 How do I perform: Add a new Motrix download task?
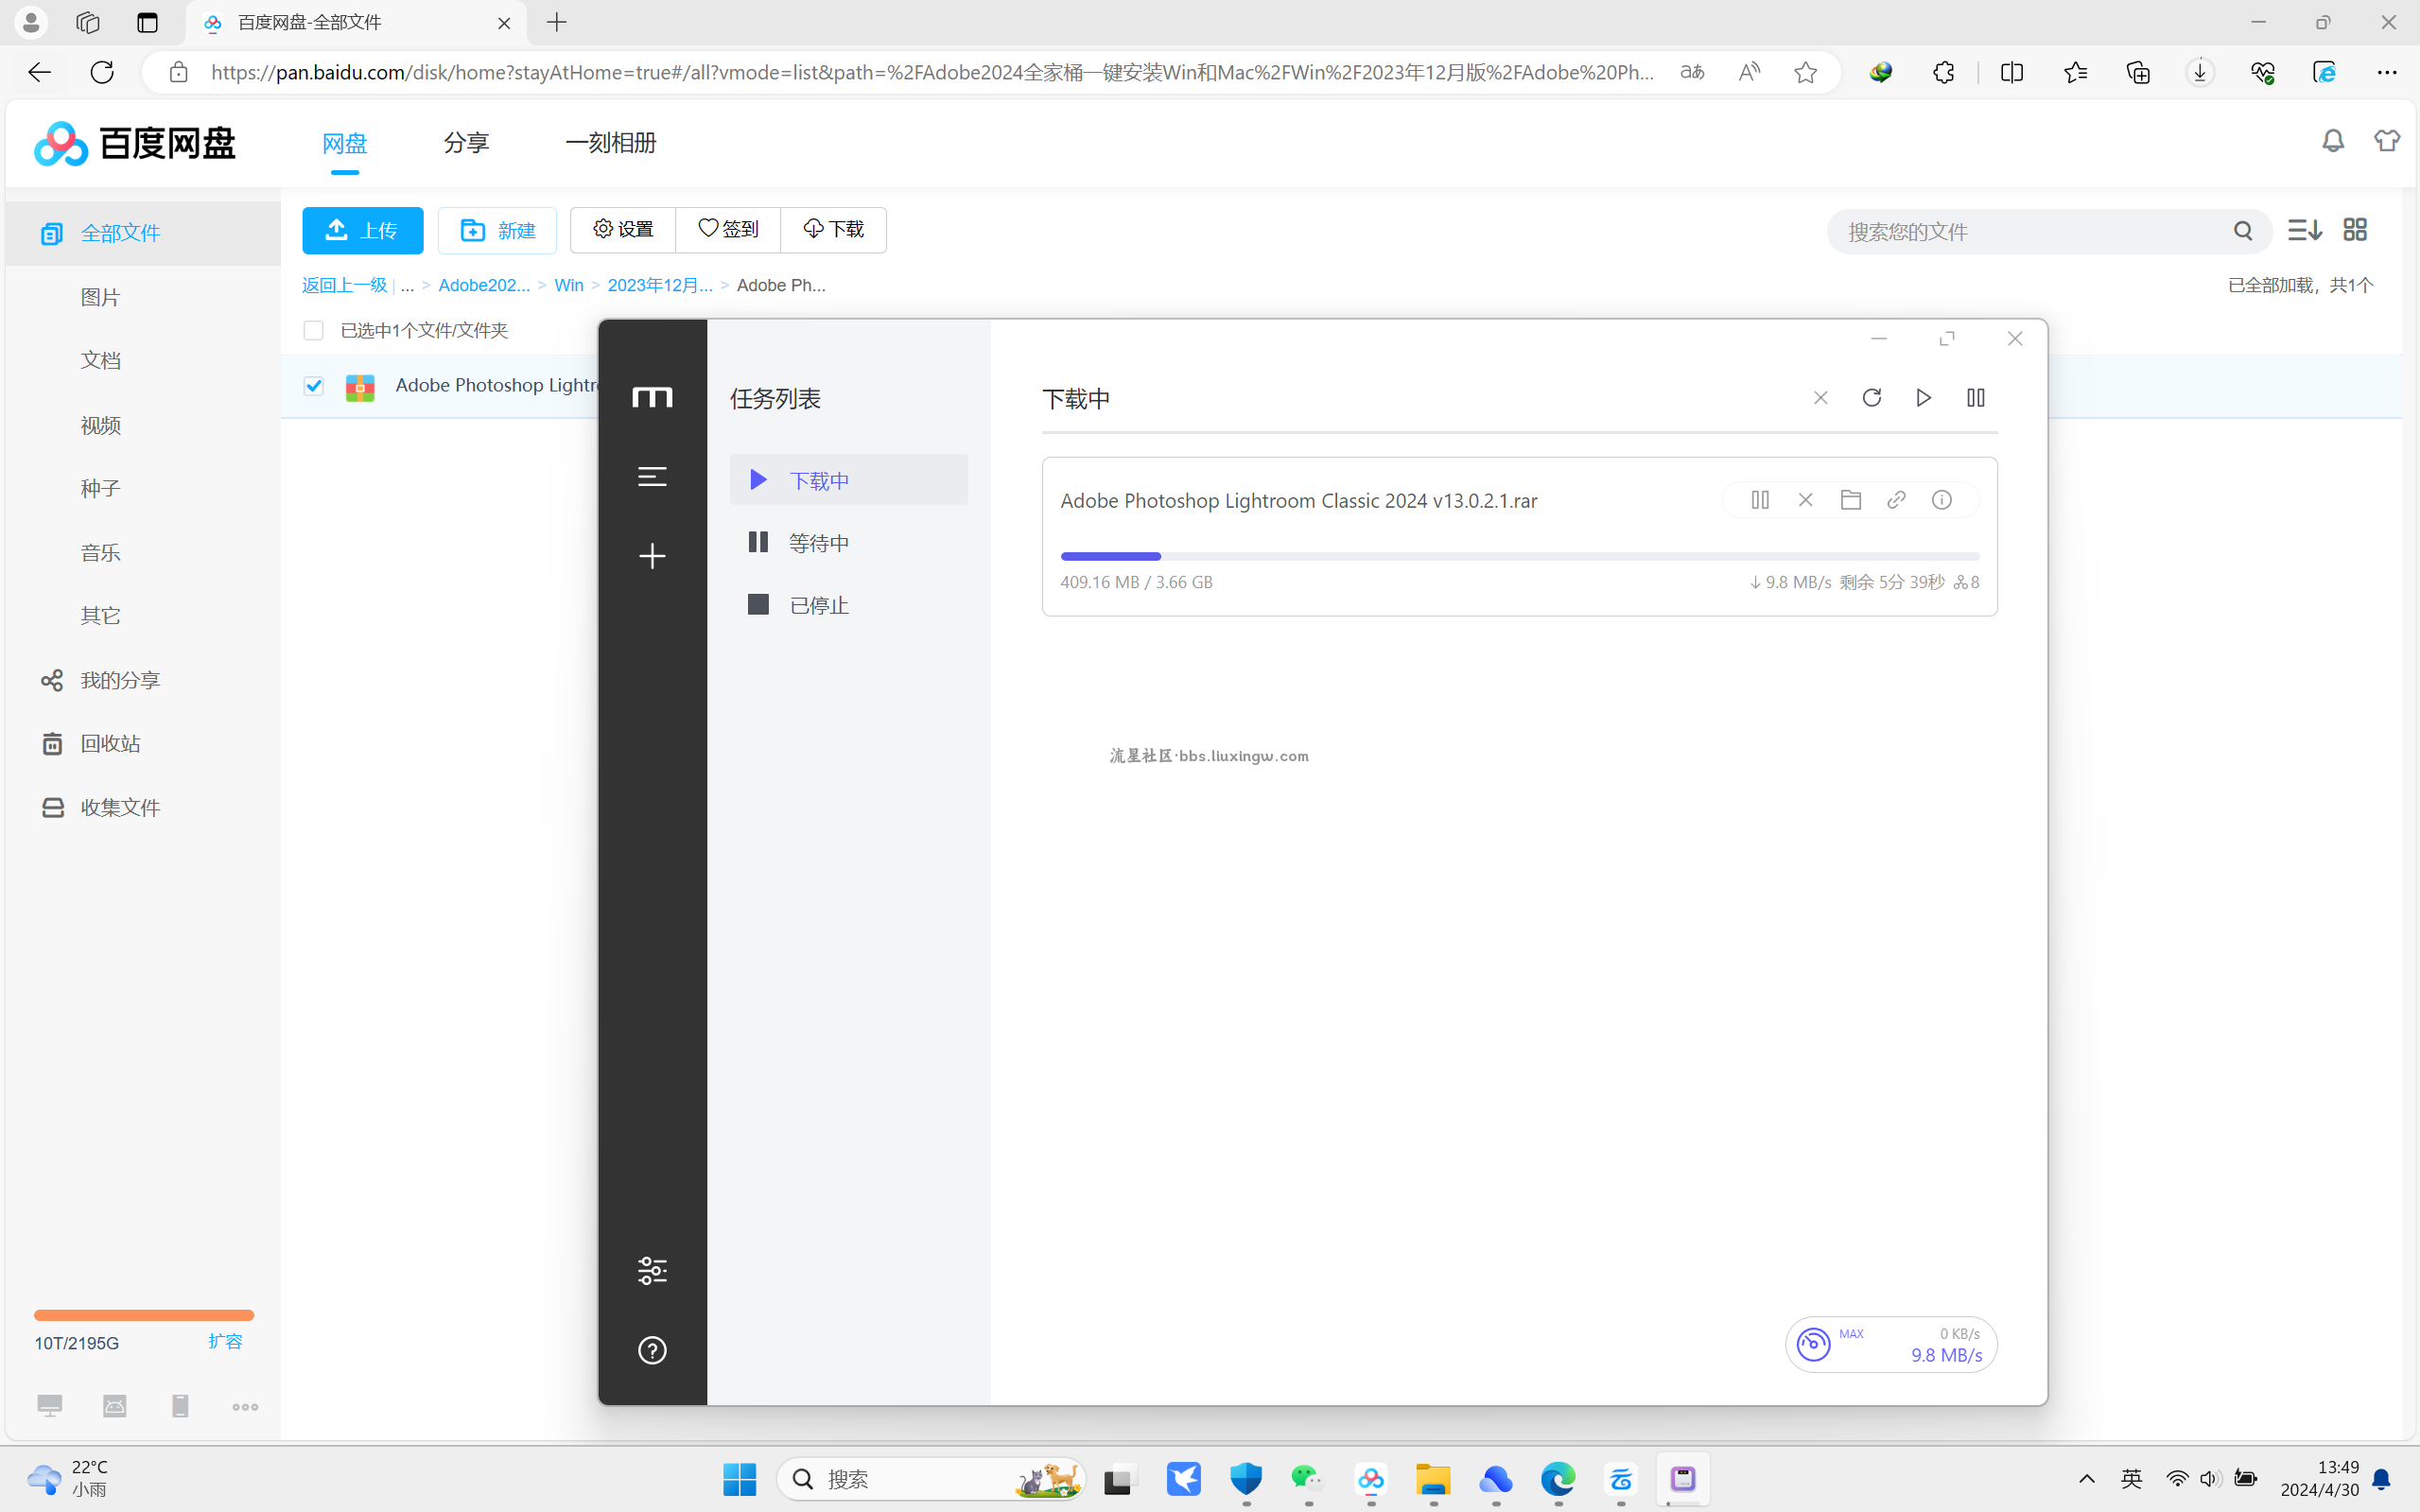[652, 556]
